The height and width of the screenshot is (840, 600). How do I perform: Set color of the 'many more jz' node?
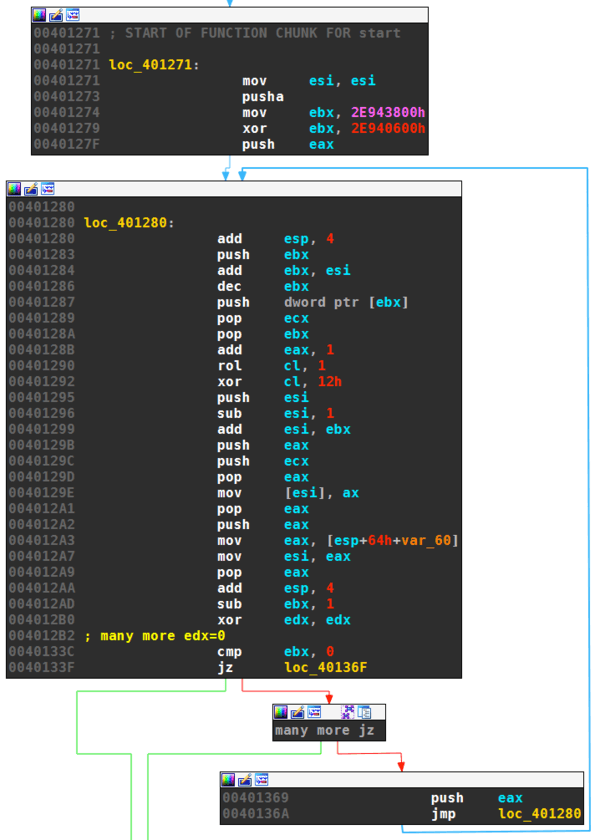[x=281, y=712]
